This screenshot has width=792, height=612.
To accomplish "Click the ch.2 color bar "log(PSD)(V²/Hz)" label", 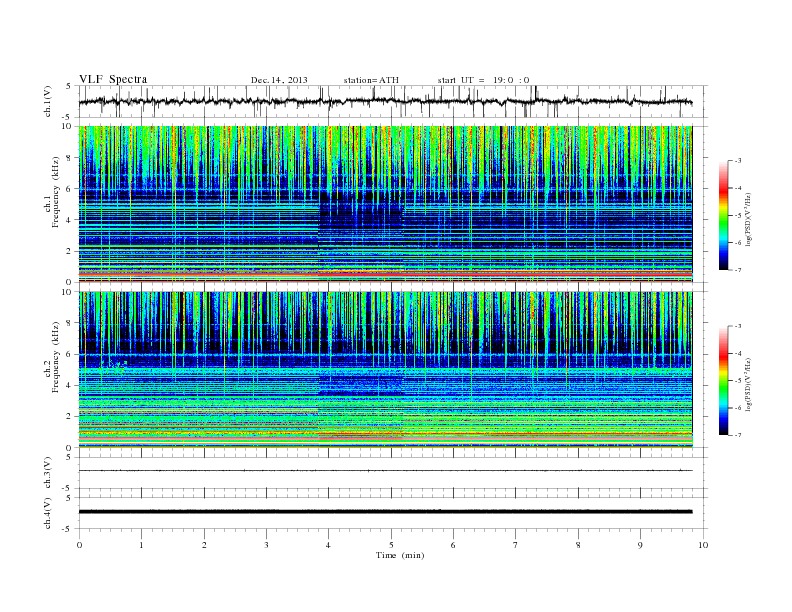I will [748, 384].
